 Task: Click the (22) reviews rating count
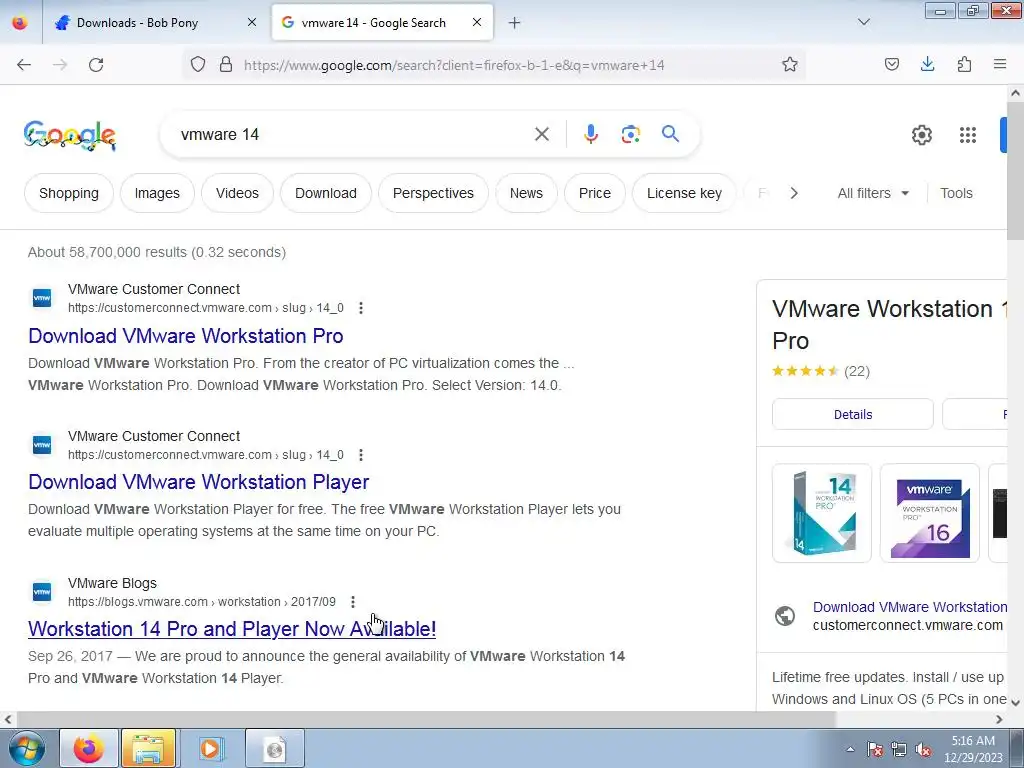[x=857, y=372]
